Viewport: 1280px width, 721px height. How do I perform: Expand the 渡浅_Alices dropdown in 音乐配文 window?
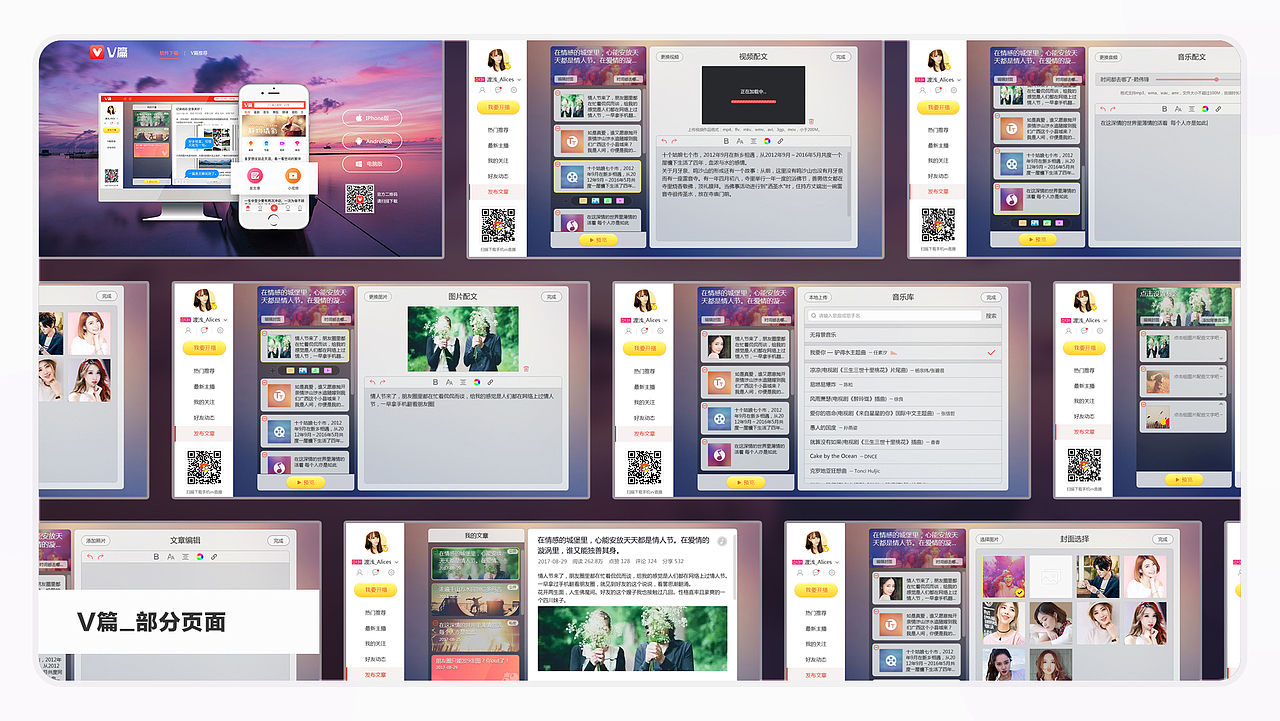click(x=959, y=80)
